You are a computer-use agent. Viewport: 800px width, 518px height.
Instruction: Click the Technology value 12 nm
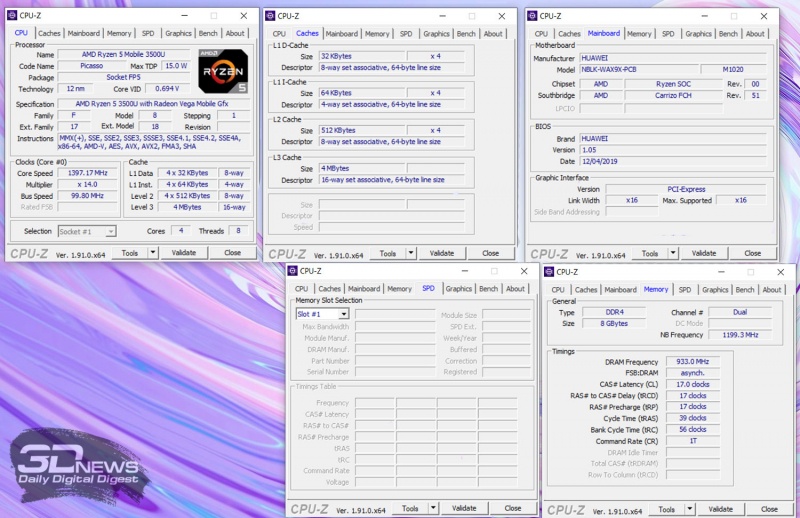coord(77,89)
